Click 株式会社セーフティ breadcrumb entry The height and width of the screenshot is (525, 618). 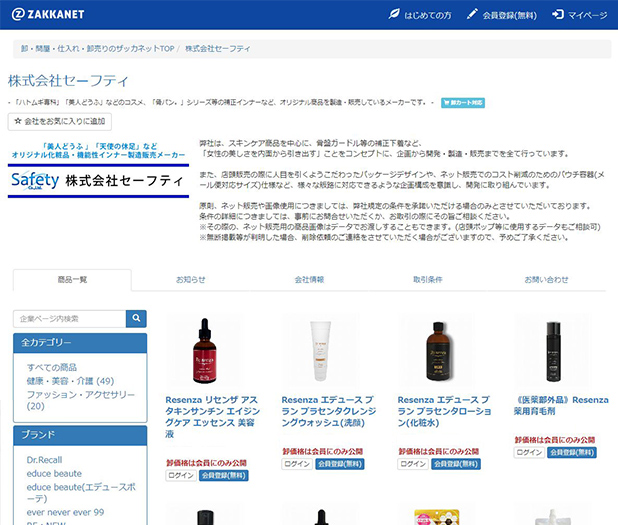point(218,48)
